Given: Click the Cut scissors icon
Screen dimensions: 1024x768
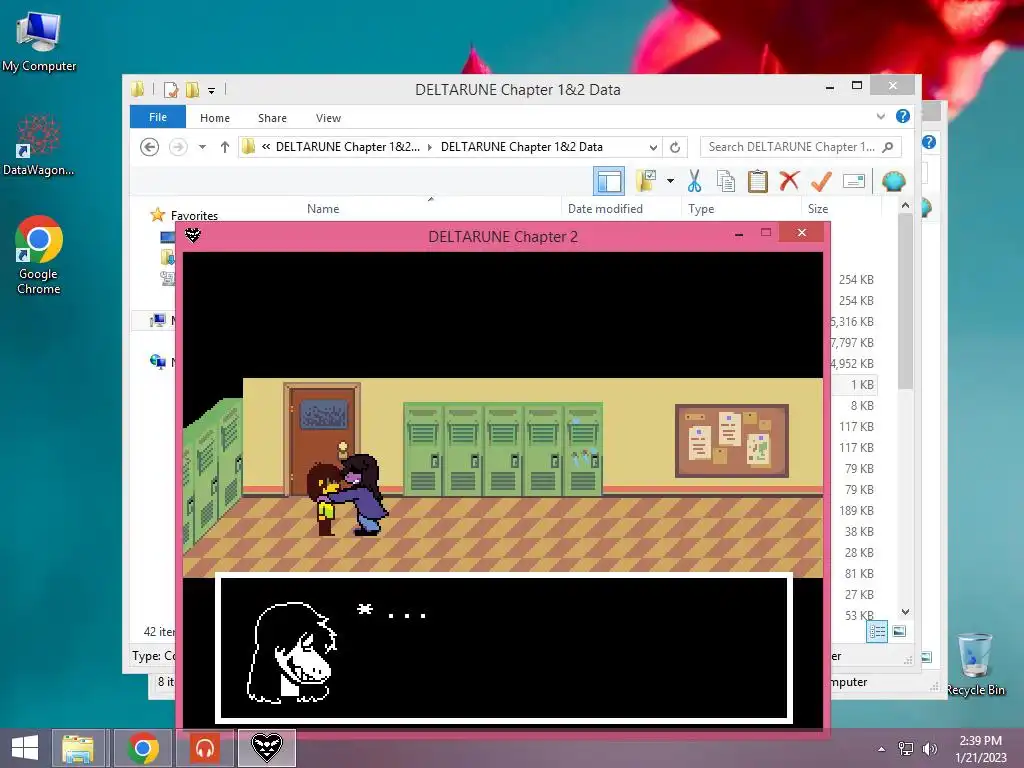Looking at the screenshot, I should click(694, 181).
